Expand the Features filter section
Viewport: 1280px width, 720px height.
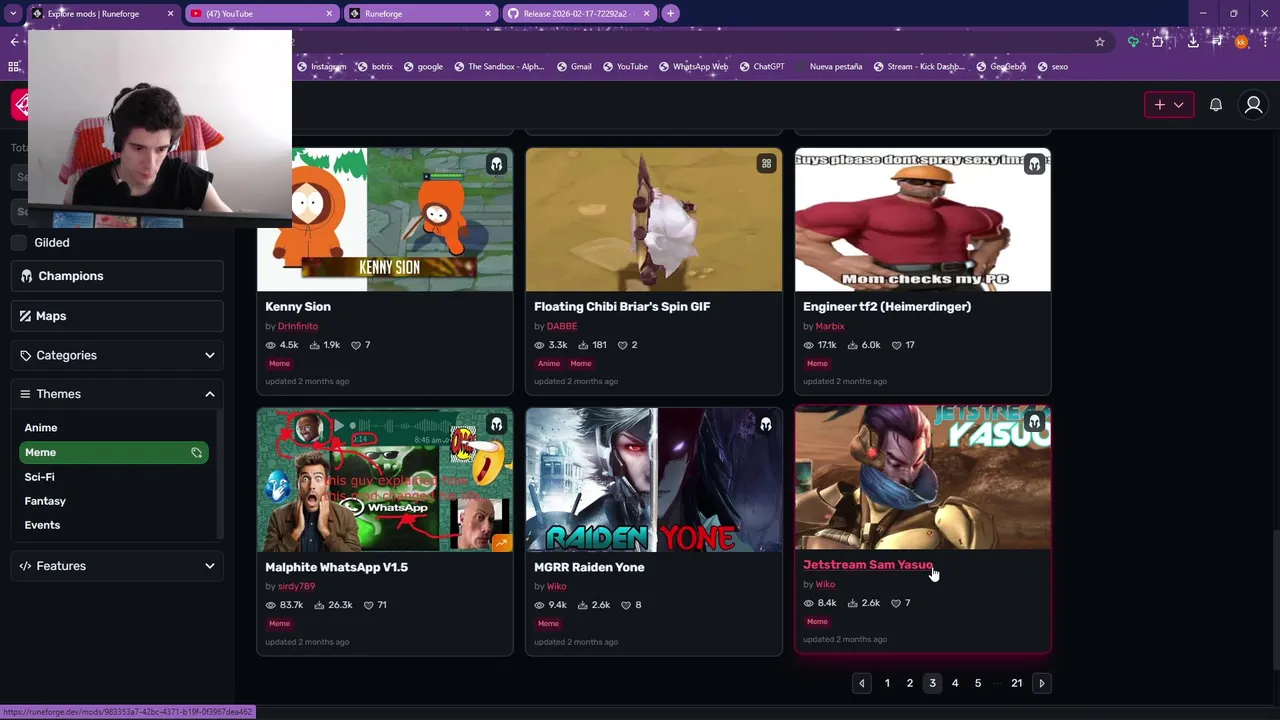pos(117,566)
